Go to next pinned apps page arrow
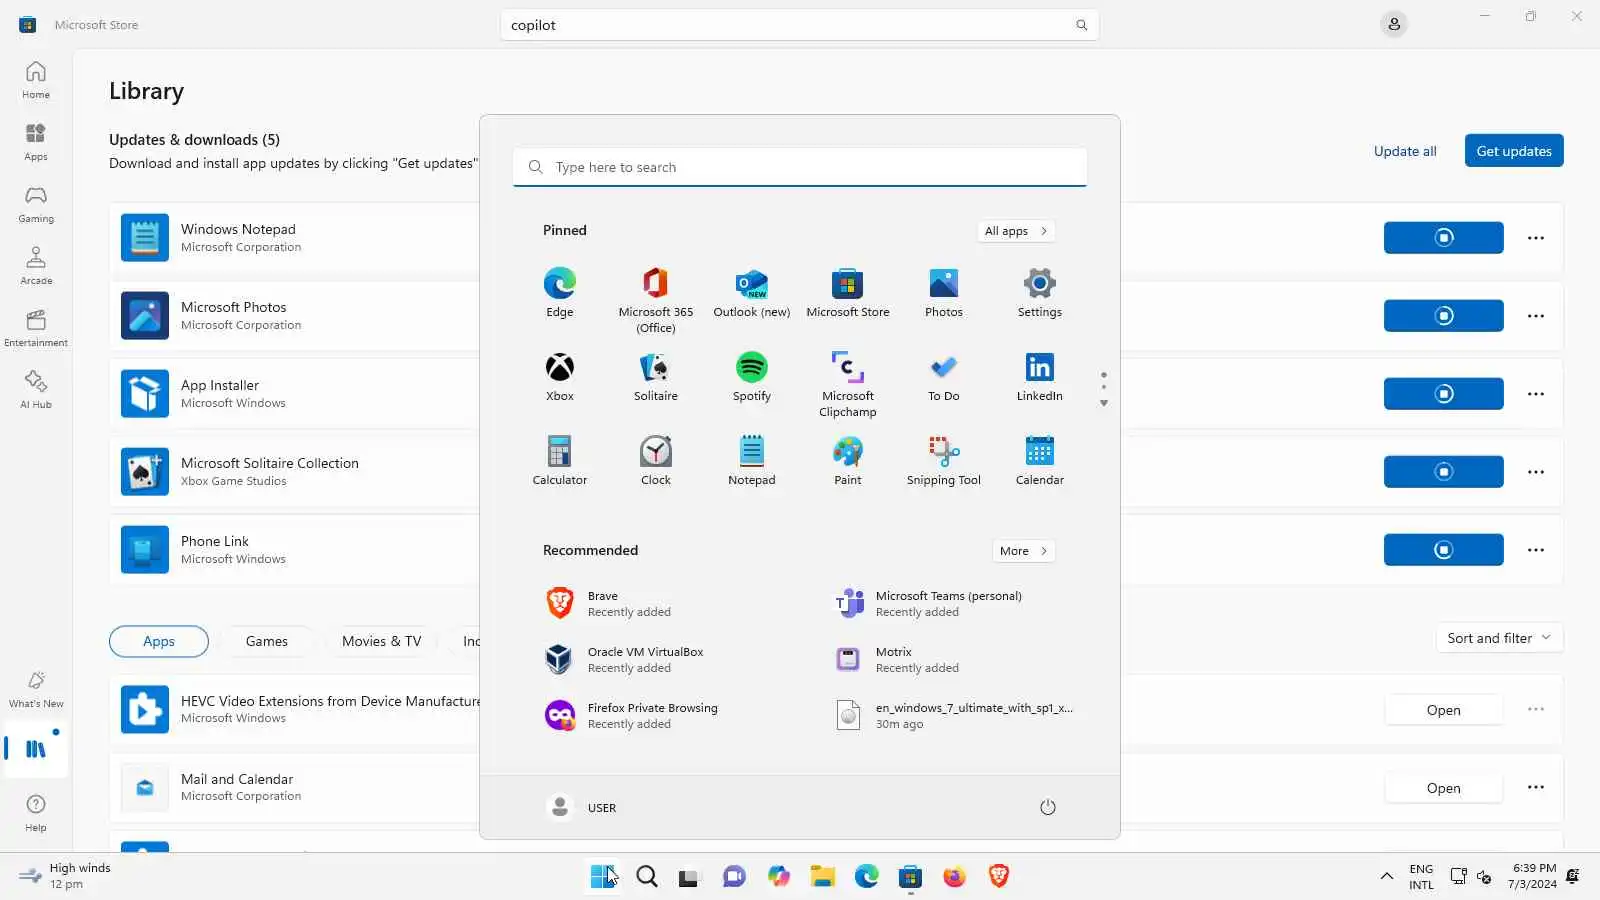1600x900 pixels. point(1104,404)
